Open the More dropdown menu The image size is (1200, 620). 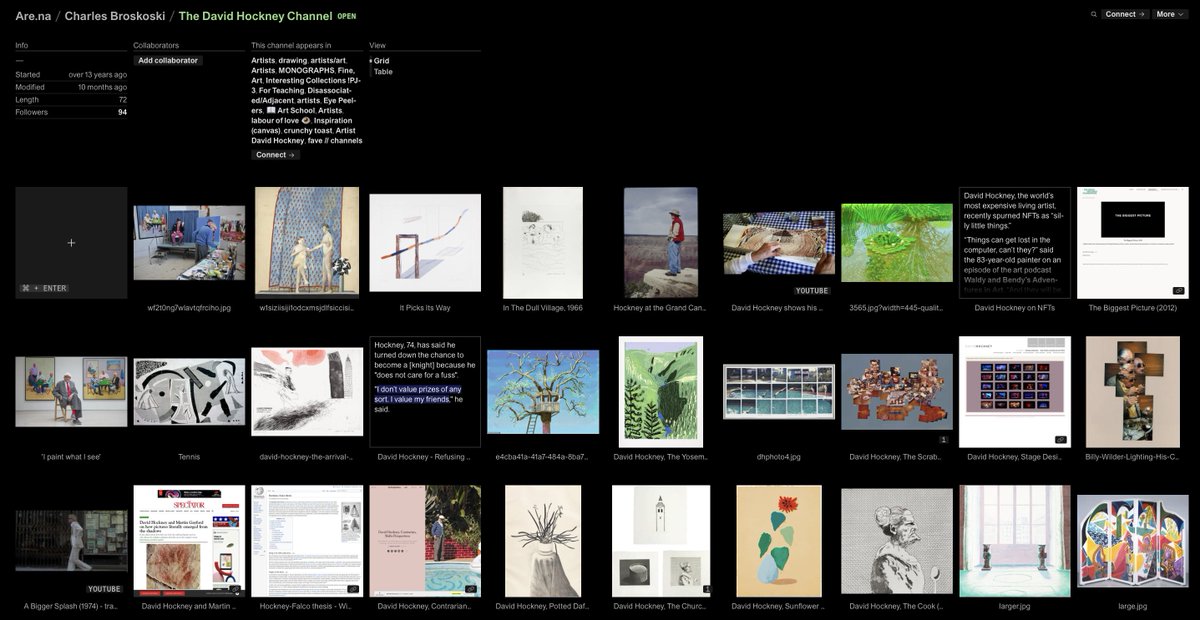(x=1170, y=14)
